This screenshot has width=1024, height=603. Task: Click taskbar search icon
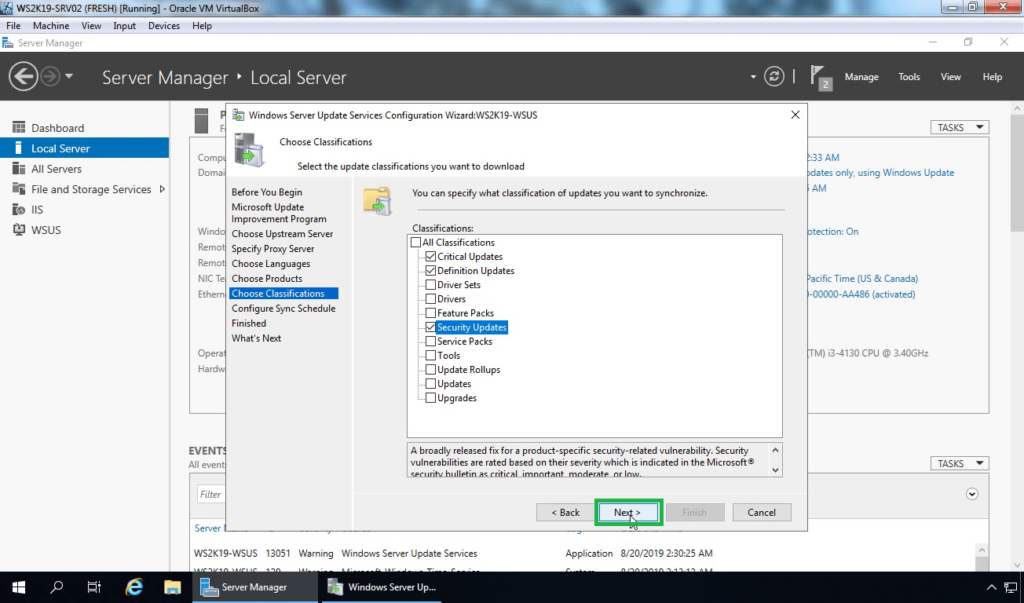click(x=56, y=587)
